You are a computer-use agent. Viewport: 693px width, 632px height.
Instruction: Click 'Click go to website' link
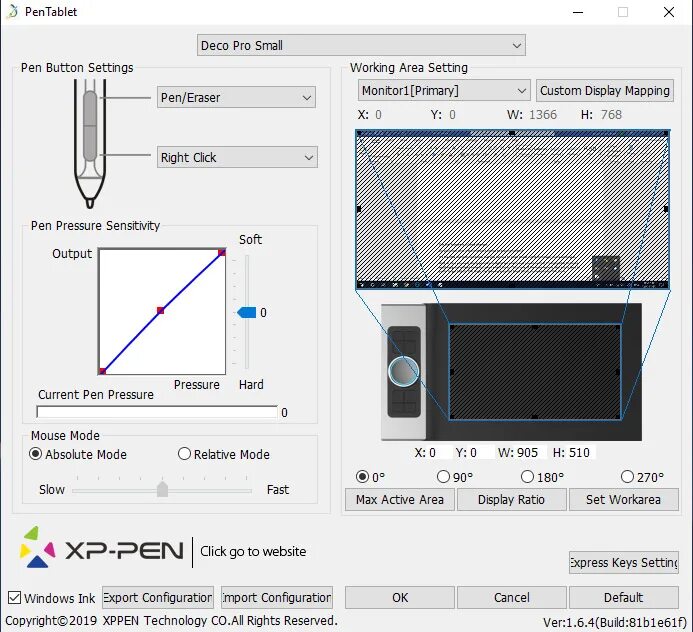click(253, 551)
